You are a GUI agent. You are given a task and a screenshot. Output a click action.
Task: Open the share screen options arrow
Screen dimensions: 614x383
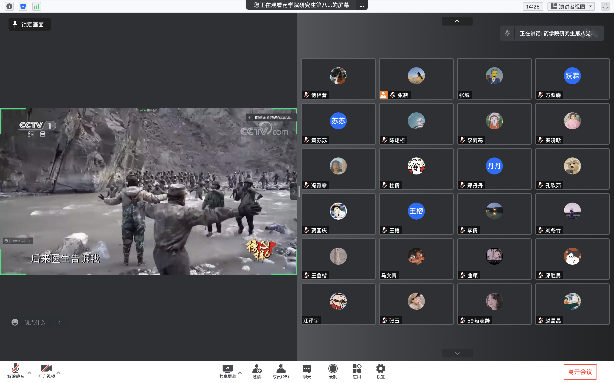pos(240,373)
